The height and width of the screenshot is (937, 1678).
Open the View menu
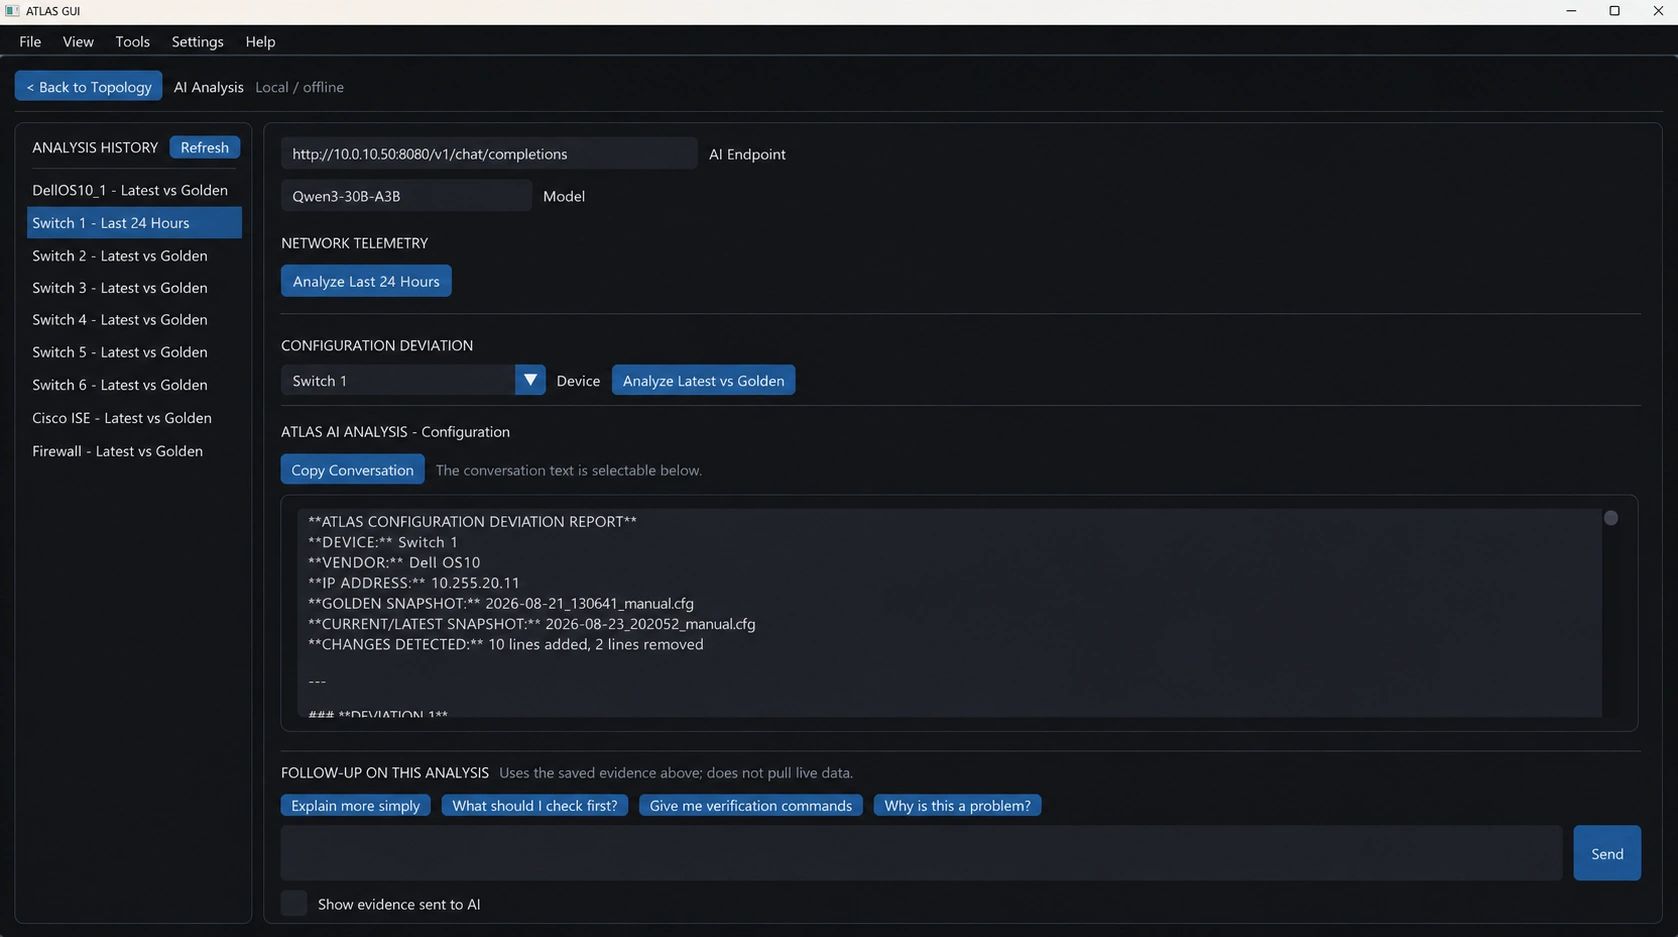coord(78,42)
